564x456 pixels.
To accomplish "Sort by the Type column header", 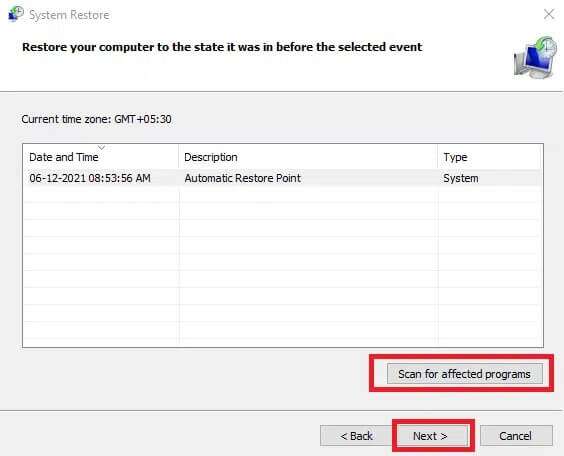I will click(490, 157).
